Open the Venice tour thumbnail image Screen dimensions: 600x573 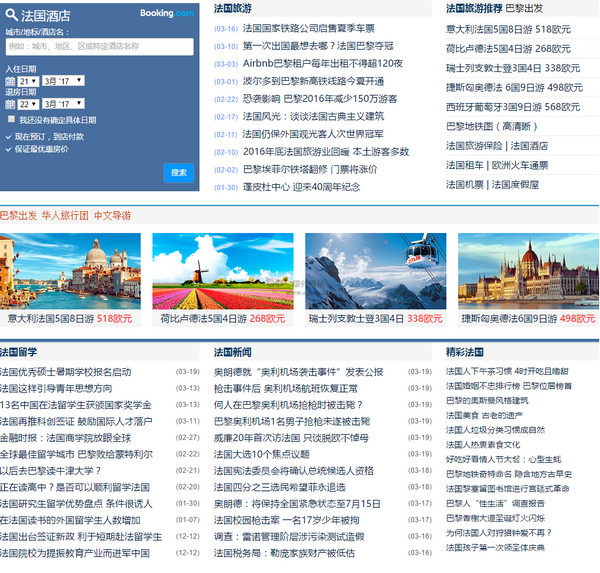click(x=70, y=271)
